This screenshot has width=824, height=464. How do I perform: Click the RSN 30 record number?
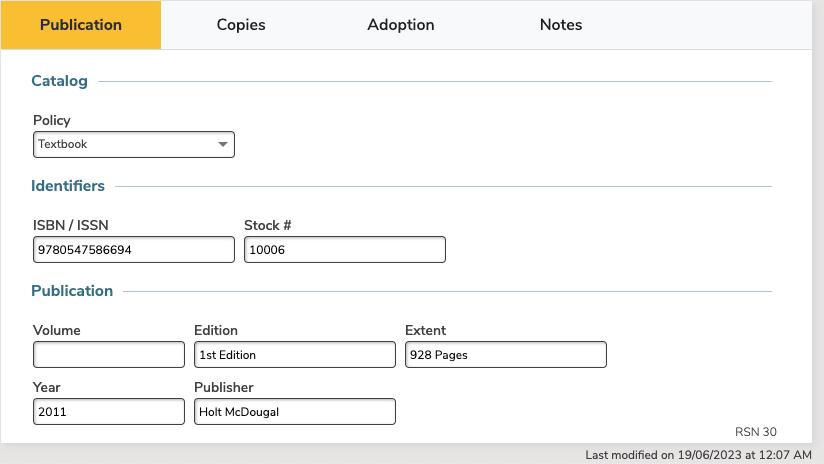pos(756,432)
